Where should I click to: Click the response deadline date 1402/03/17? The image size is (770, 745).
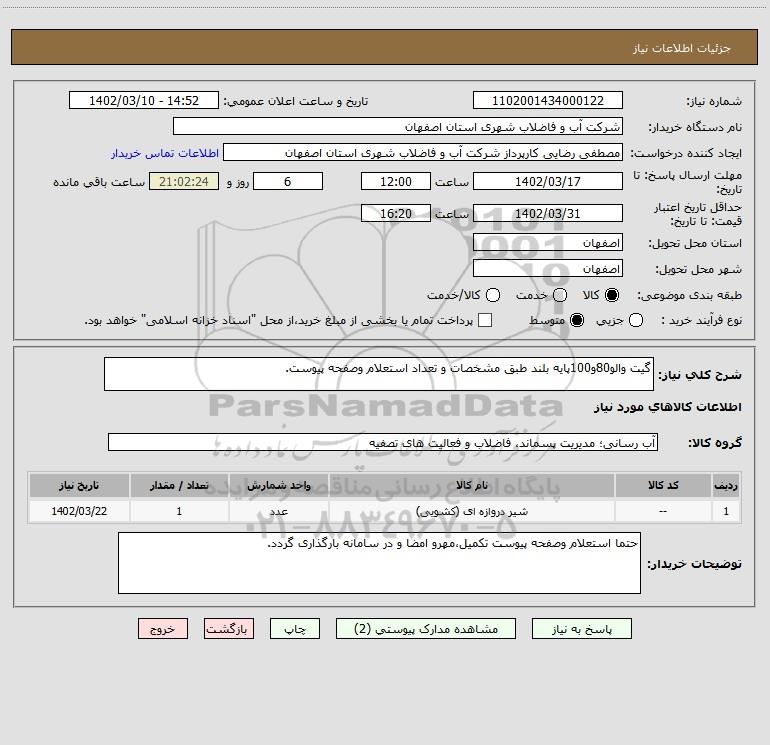548,181
